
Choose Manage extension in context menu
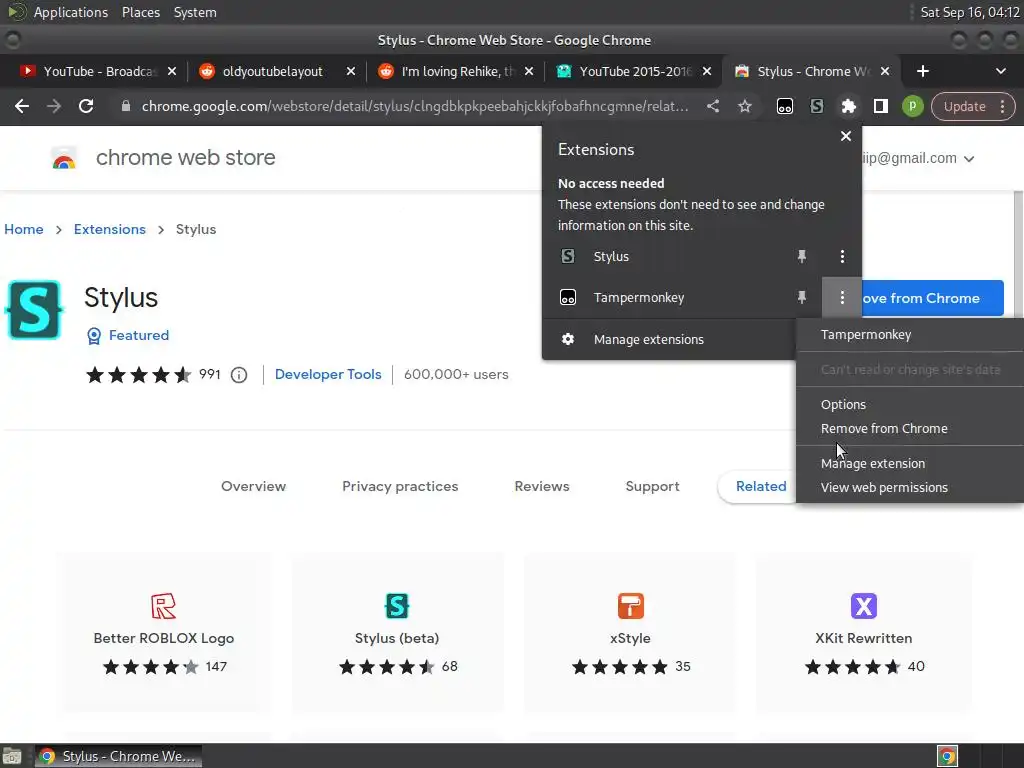tap(910, 463)
